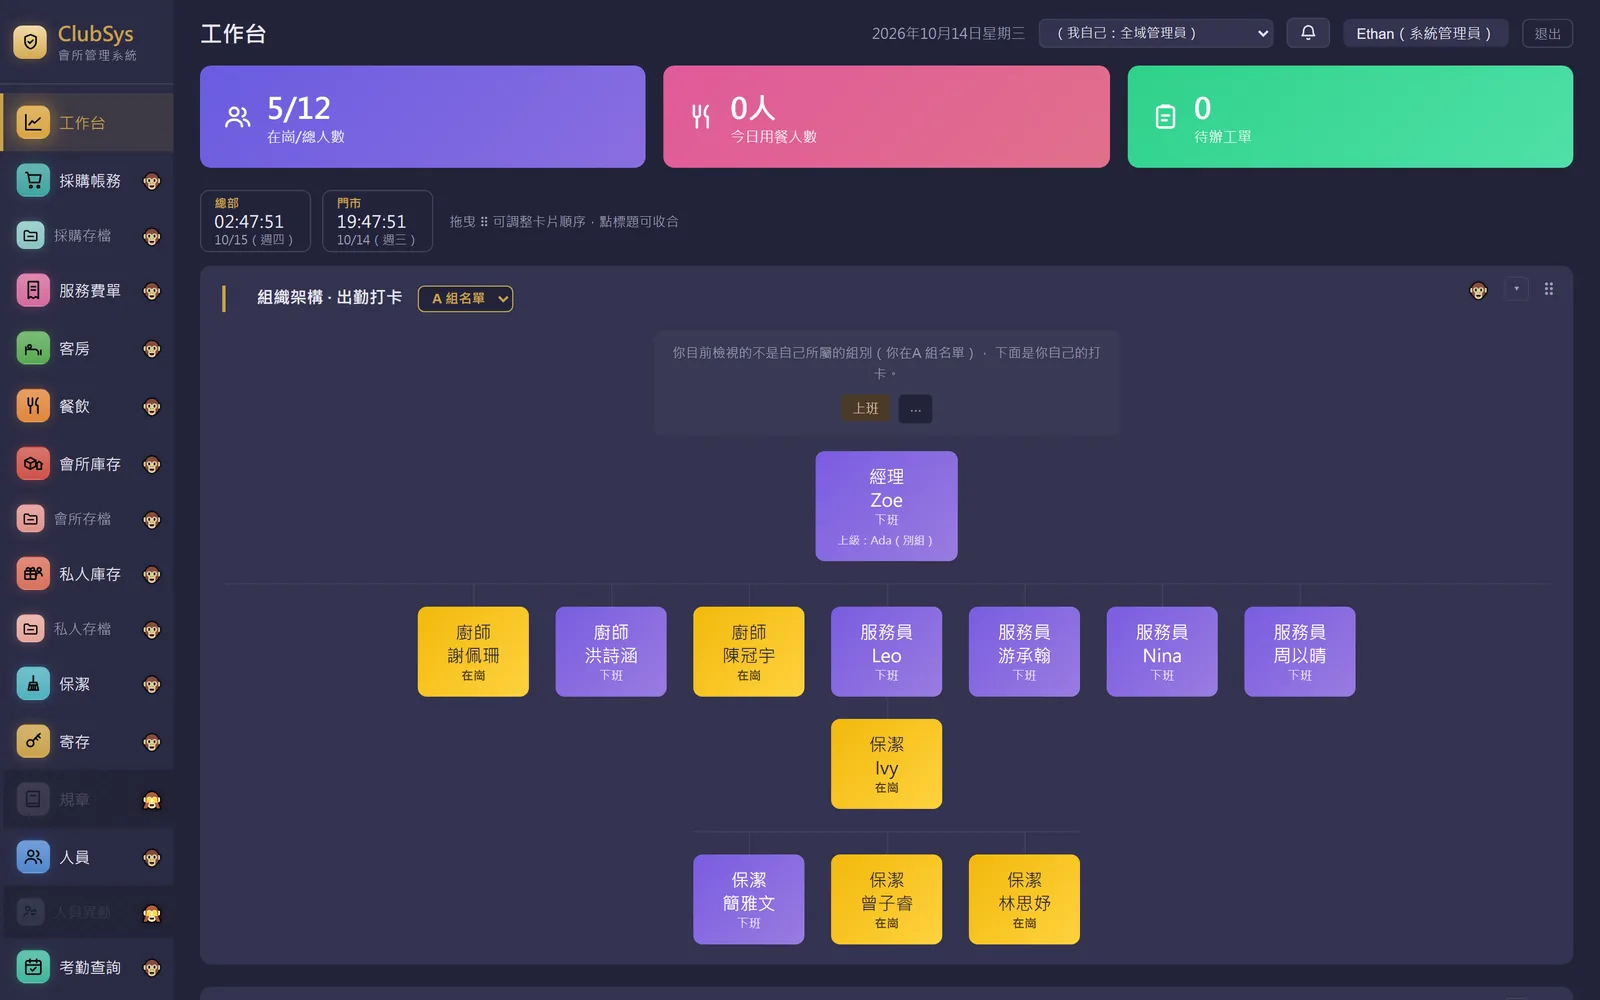Click the 5/12 在崗/總人數 stat card
This screenshot has height=1000, width=1600.
click(x=422, y=117)
